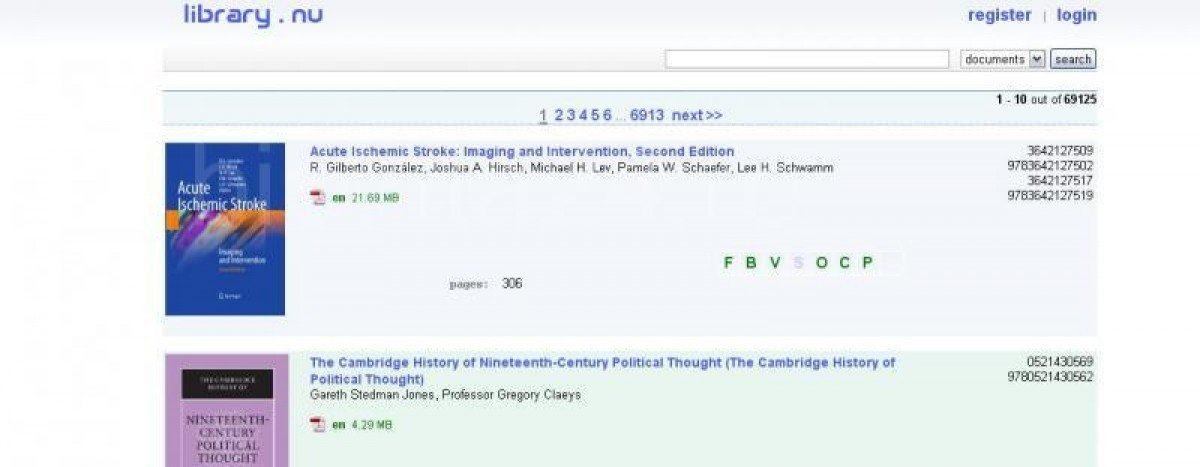Click the search button
Screen dimensions: 1200x467
pyautogui.click(x=1073, y=59)
